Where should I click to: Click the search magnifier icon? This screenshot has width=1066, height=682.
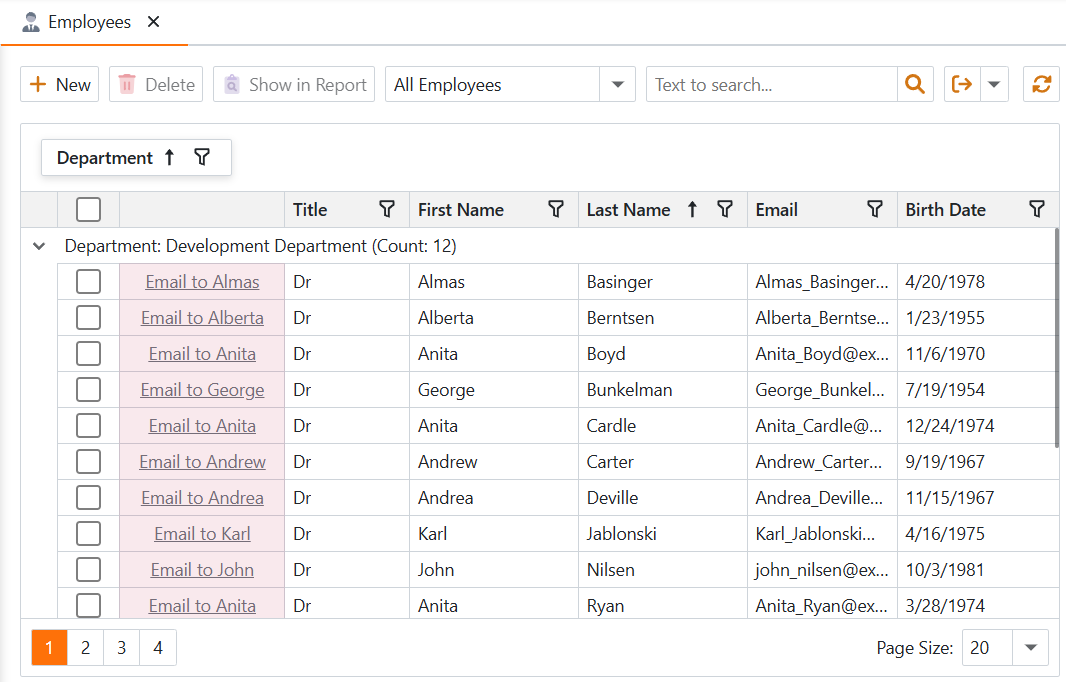(x=915, y=84)
